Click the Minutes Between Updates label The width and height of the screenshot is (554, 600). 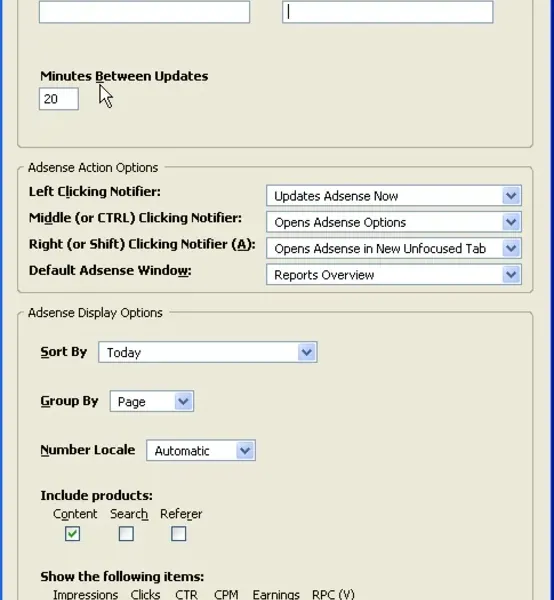pos(124,76)
